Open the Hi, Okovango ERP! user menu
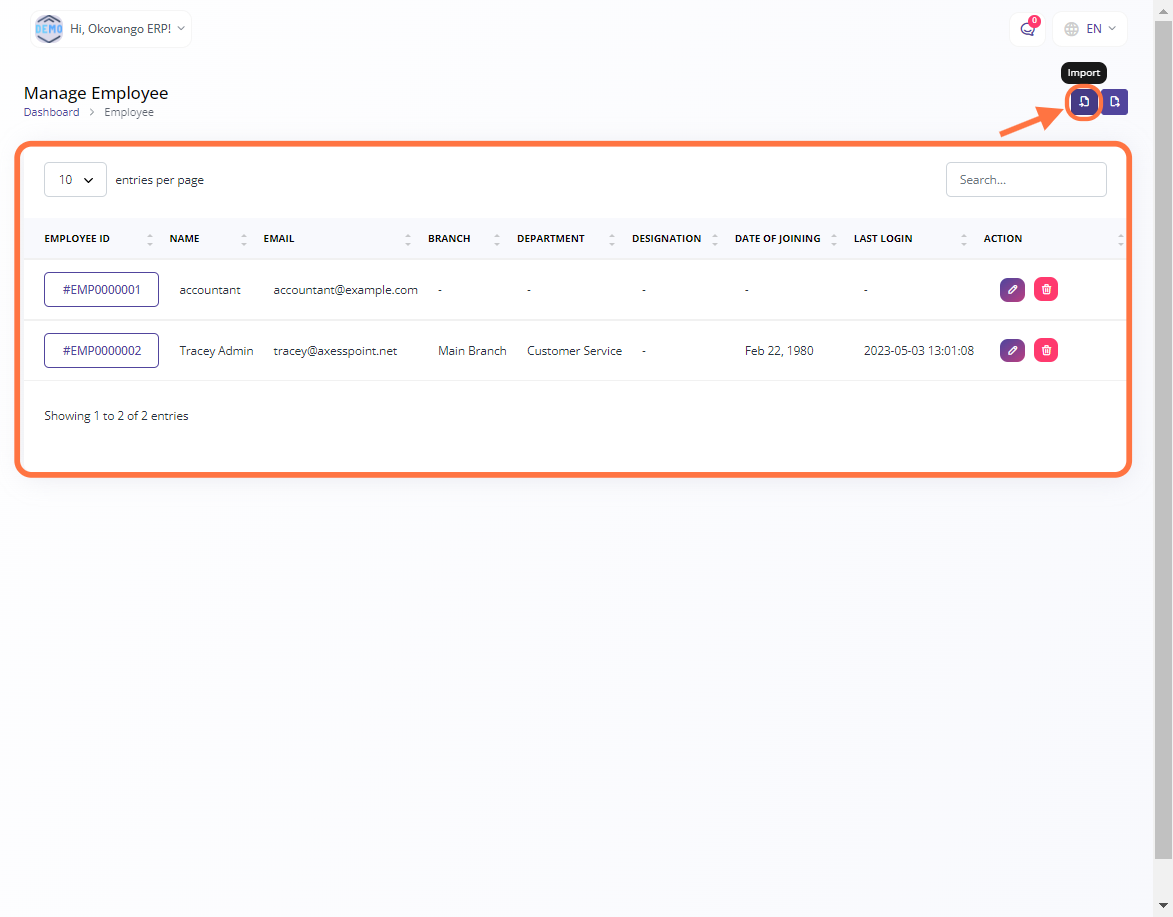This screenshot has height=917, width=1173. tap(127, 29)
